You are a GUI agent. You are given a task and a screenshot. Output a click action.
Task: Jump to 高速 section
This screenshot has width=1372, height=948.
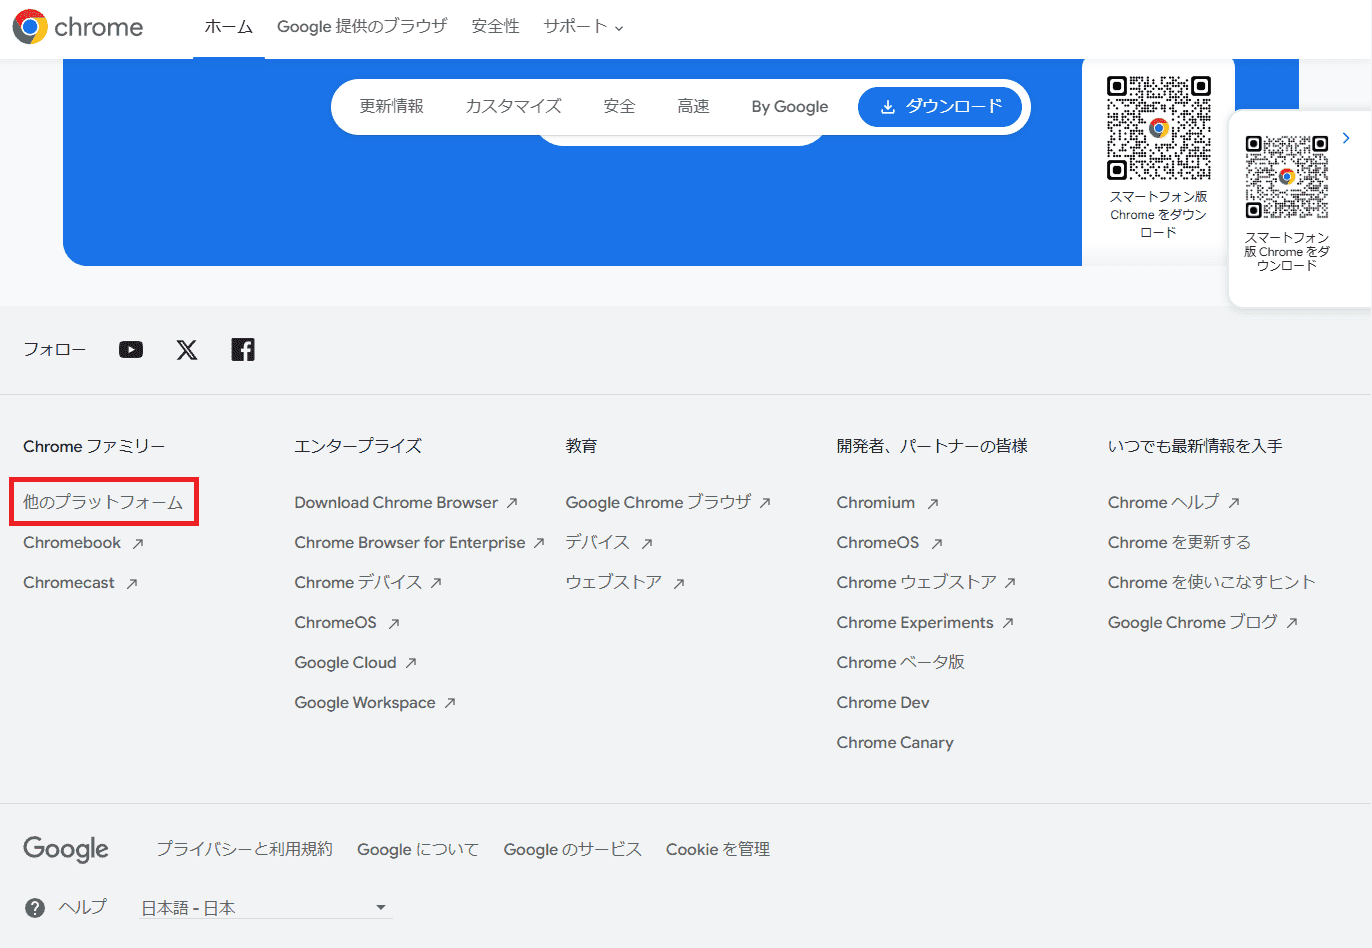(694, 106)
